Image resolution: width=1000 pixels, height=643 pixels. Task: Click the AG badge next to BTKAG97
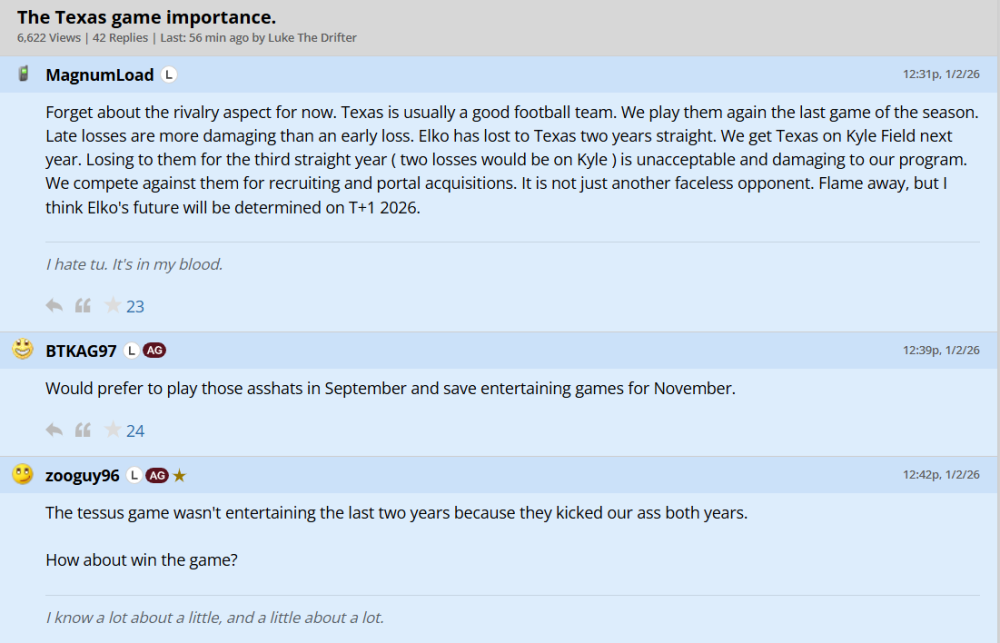(154, 351)
